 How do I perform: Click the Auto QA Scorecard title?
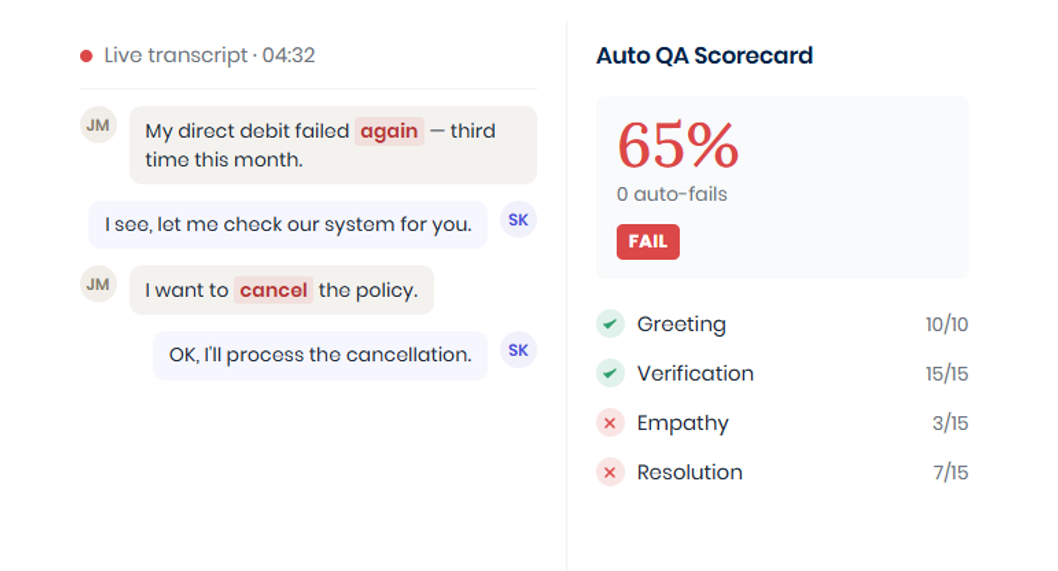704,55
